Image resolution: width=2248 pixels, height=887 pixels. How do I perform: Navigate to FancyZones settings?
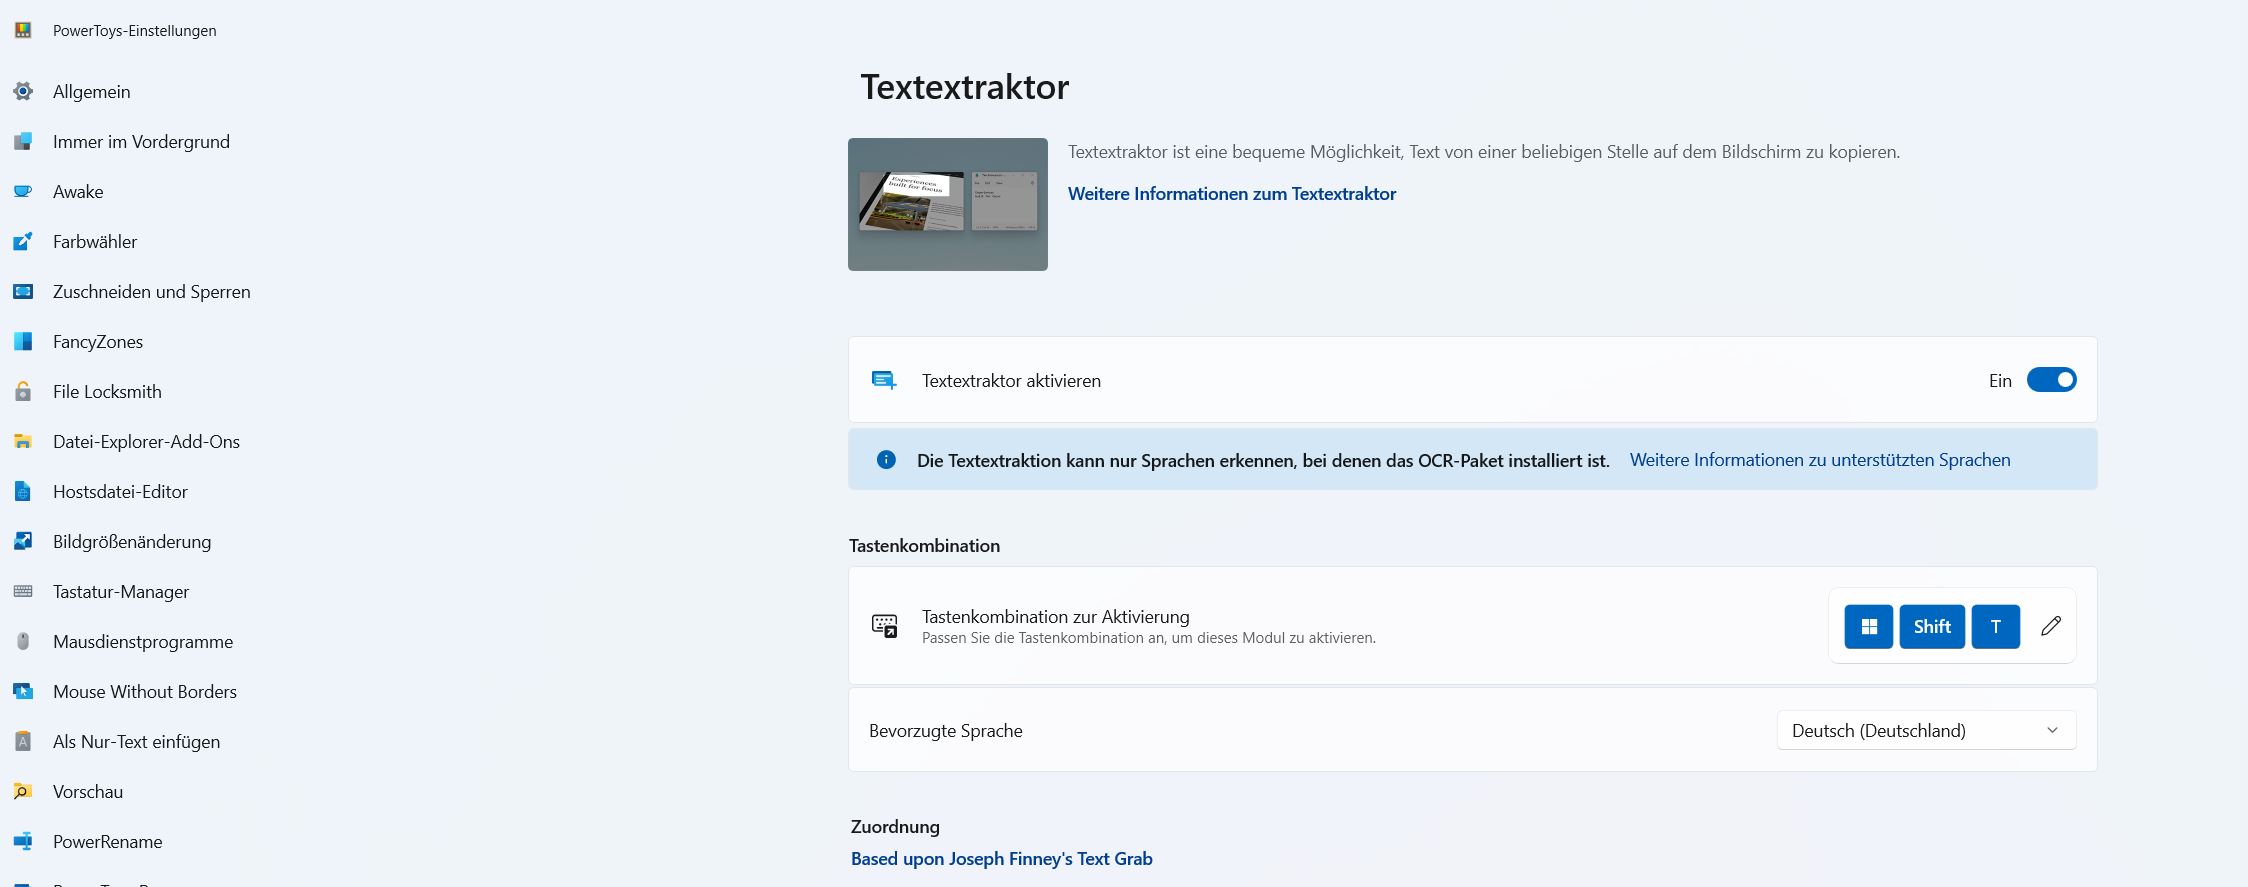[x=98, y=342]
